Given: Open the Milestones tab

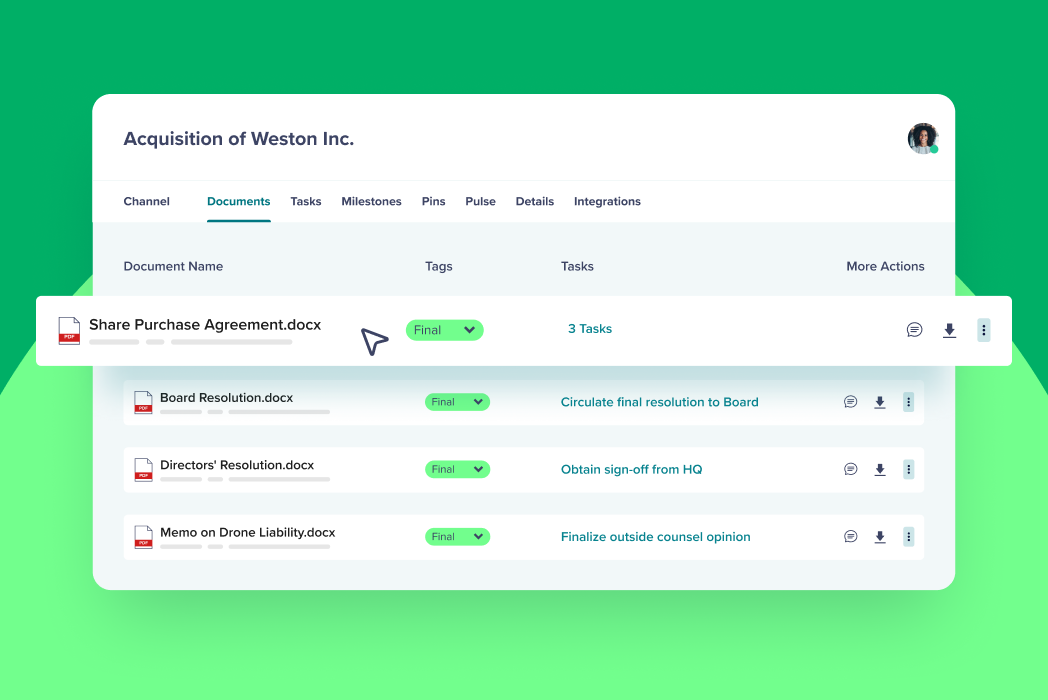Looking at the screenshot, I should tap(371, 201).
